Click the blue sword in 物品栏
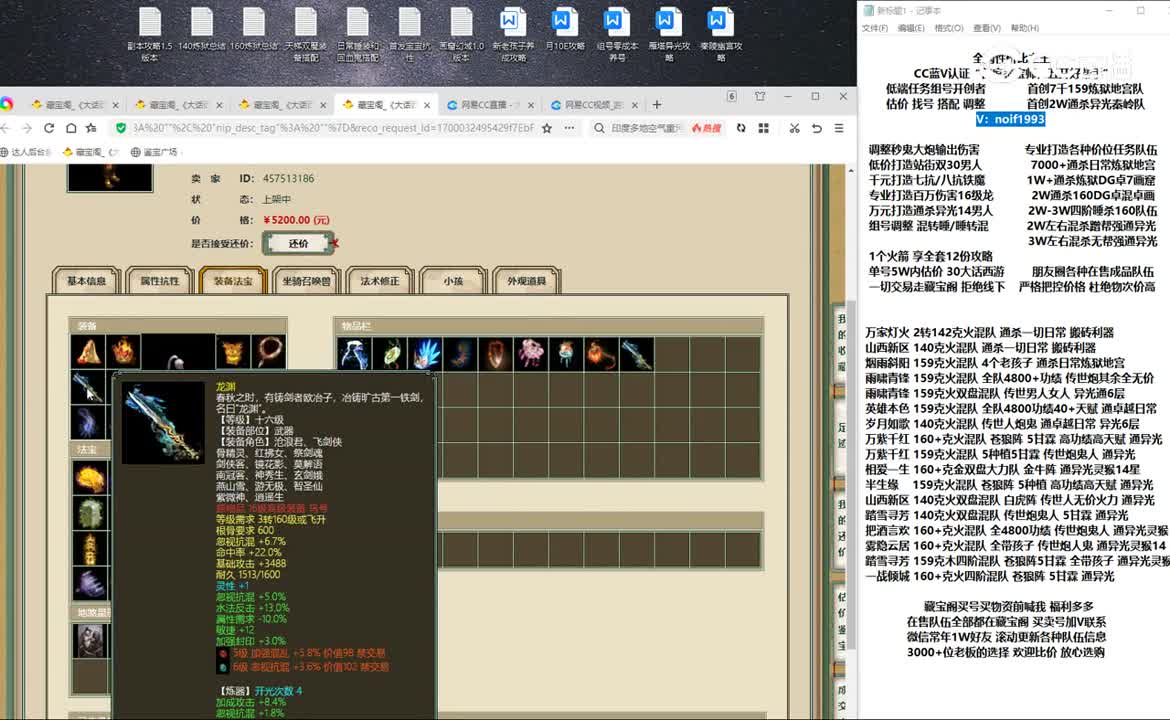 click(x=636, y=354)
